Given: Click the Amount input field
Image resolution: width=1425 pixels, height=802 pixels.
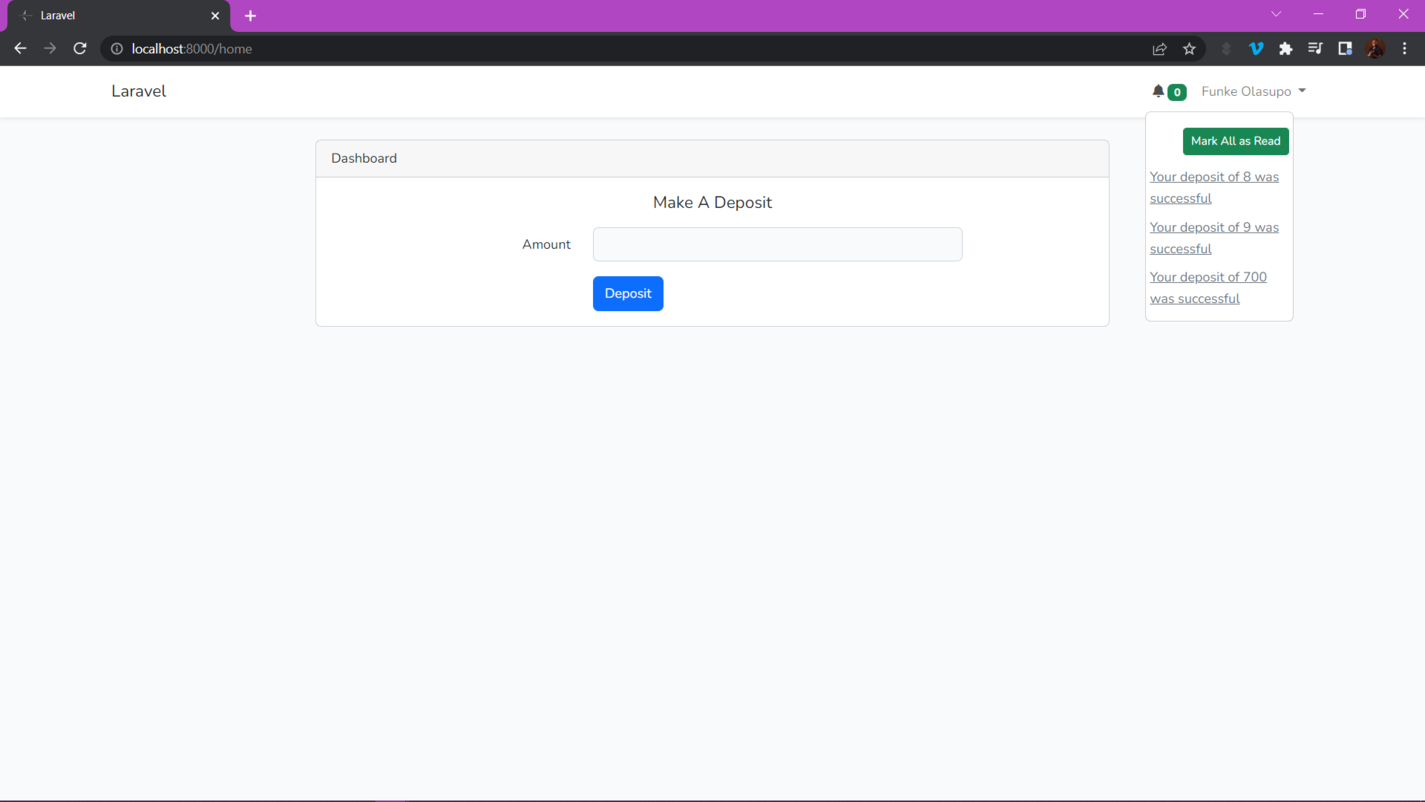Looking at the screenshot, I should click(x=777, y=244).
